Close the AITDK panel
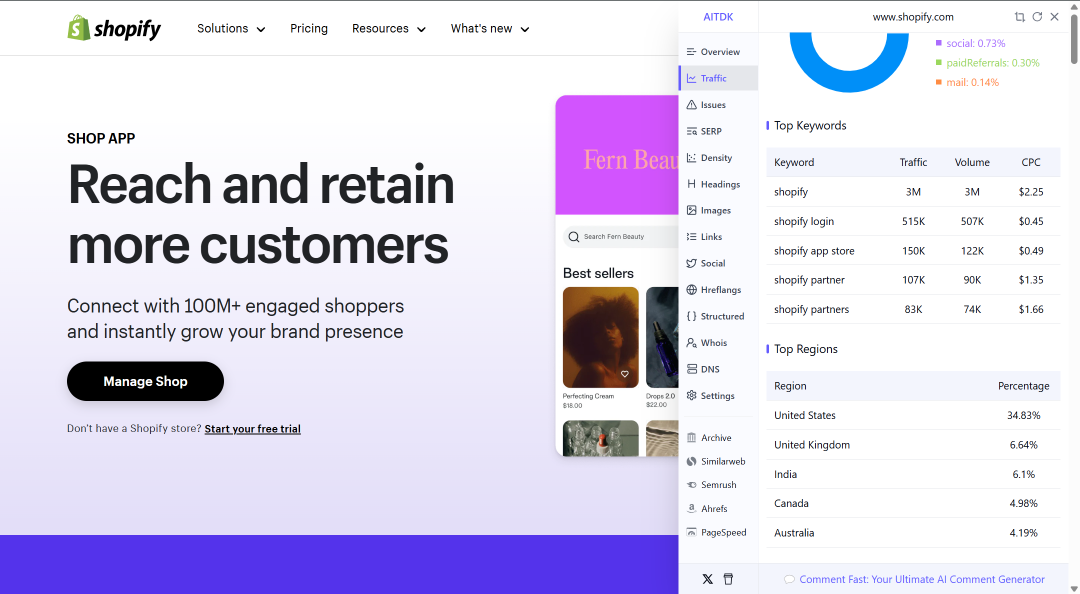The image size is (1080, 594). [1055, 17]
